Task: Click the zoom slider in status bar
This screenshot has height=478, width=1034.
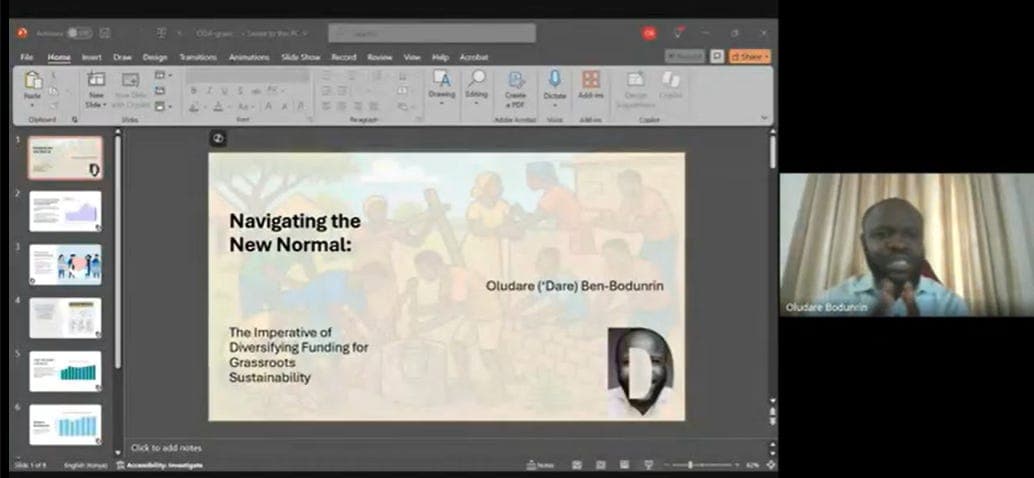Action: [689, 465]
